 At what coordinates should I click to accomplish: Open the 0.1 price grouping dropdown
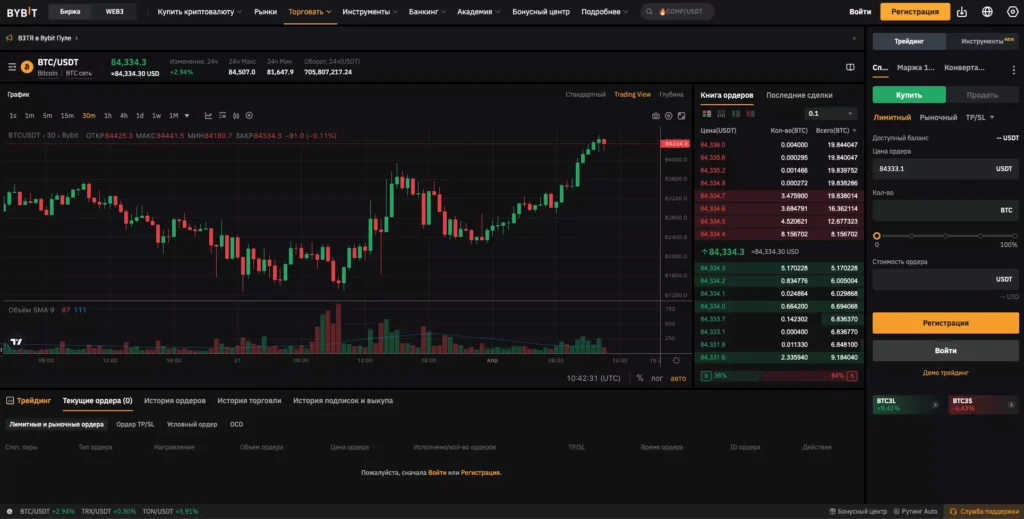click(x=830, y=114)
